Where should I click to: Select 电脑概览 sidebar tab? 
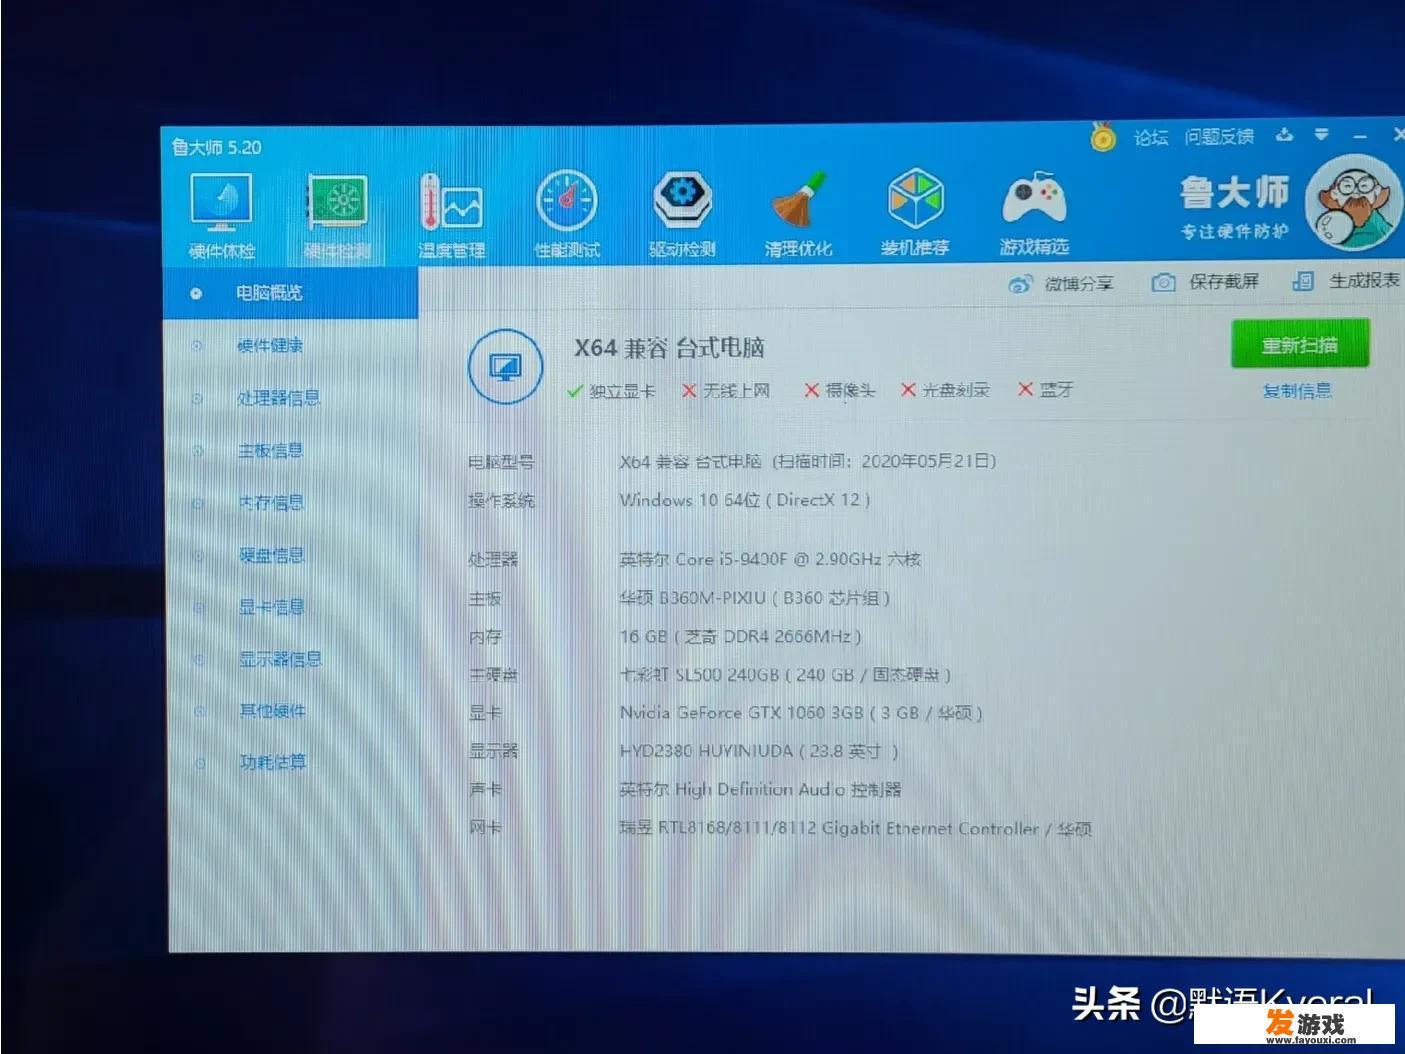290,293
